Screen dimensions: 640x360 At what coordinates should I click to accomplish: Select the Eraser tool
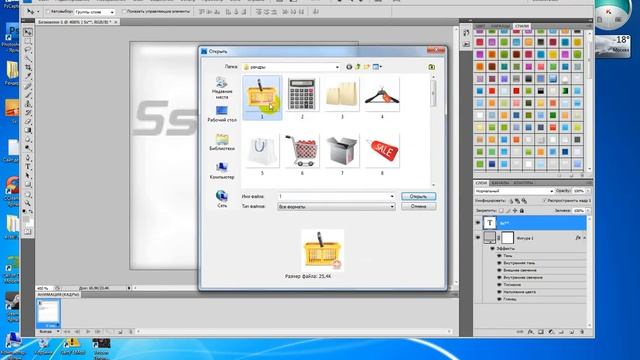pyautogui.click(x=28, y=121)
